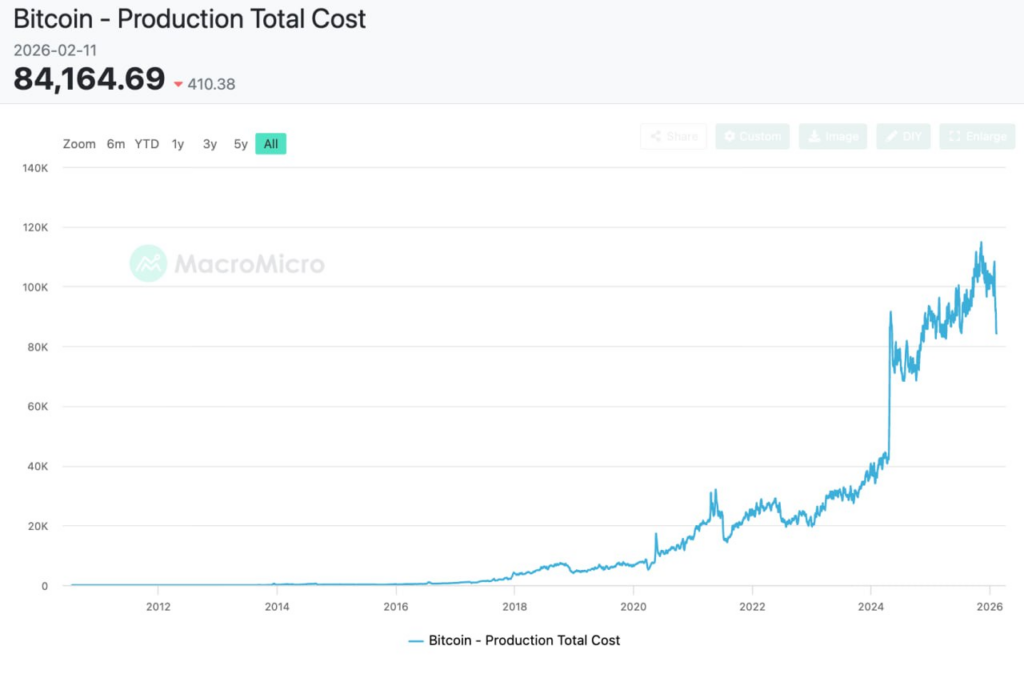This screenshot has height=674, width=1024.
Task: Download the chart via Image button
Action: [x=832, y=137]
